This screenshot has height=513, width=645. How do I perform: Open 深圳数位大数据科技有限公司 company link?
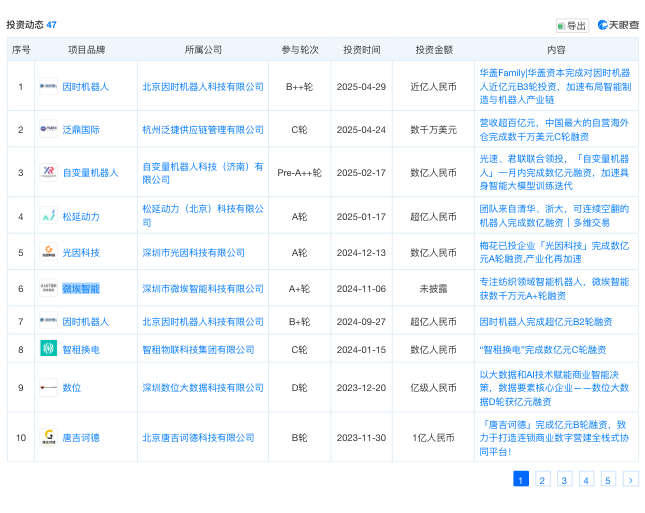202,387
